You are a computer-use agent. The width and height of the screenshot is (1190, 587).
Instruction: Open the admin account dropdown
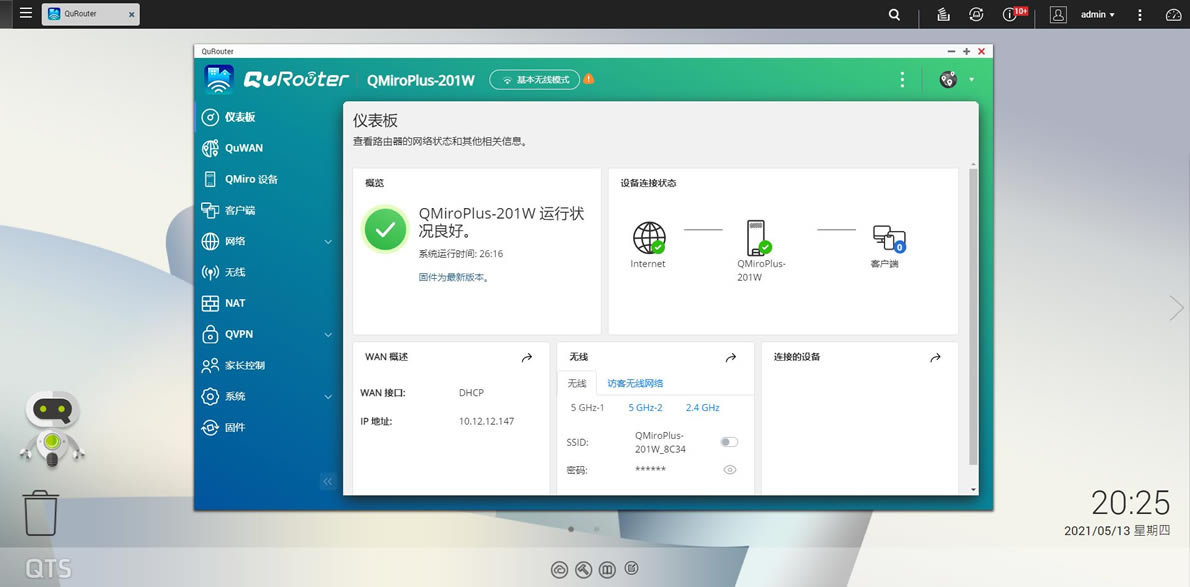click(x=1097, y=14)
